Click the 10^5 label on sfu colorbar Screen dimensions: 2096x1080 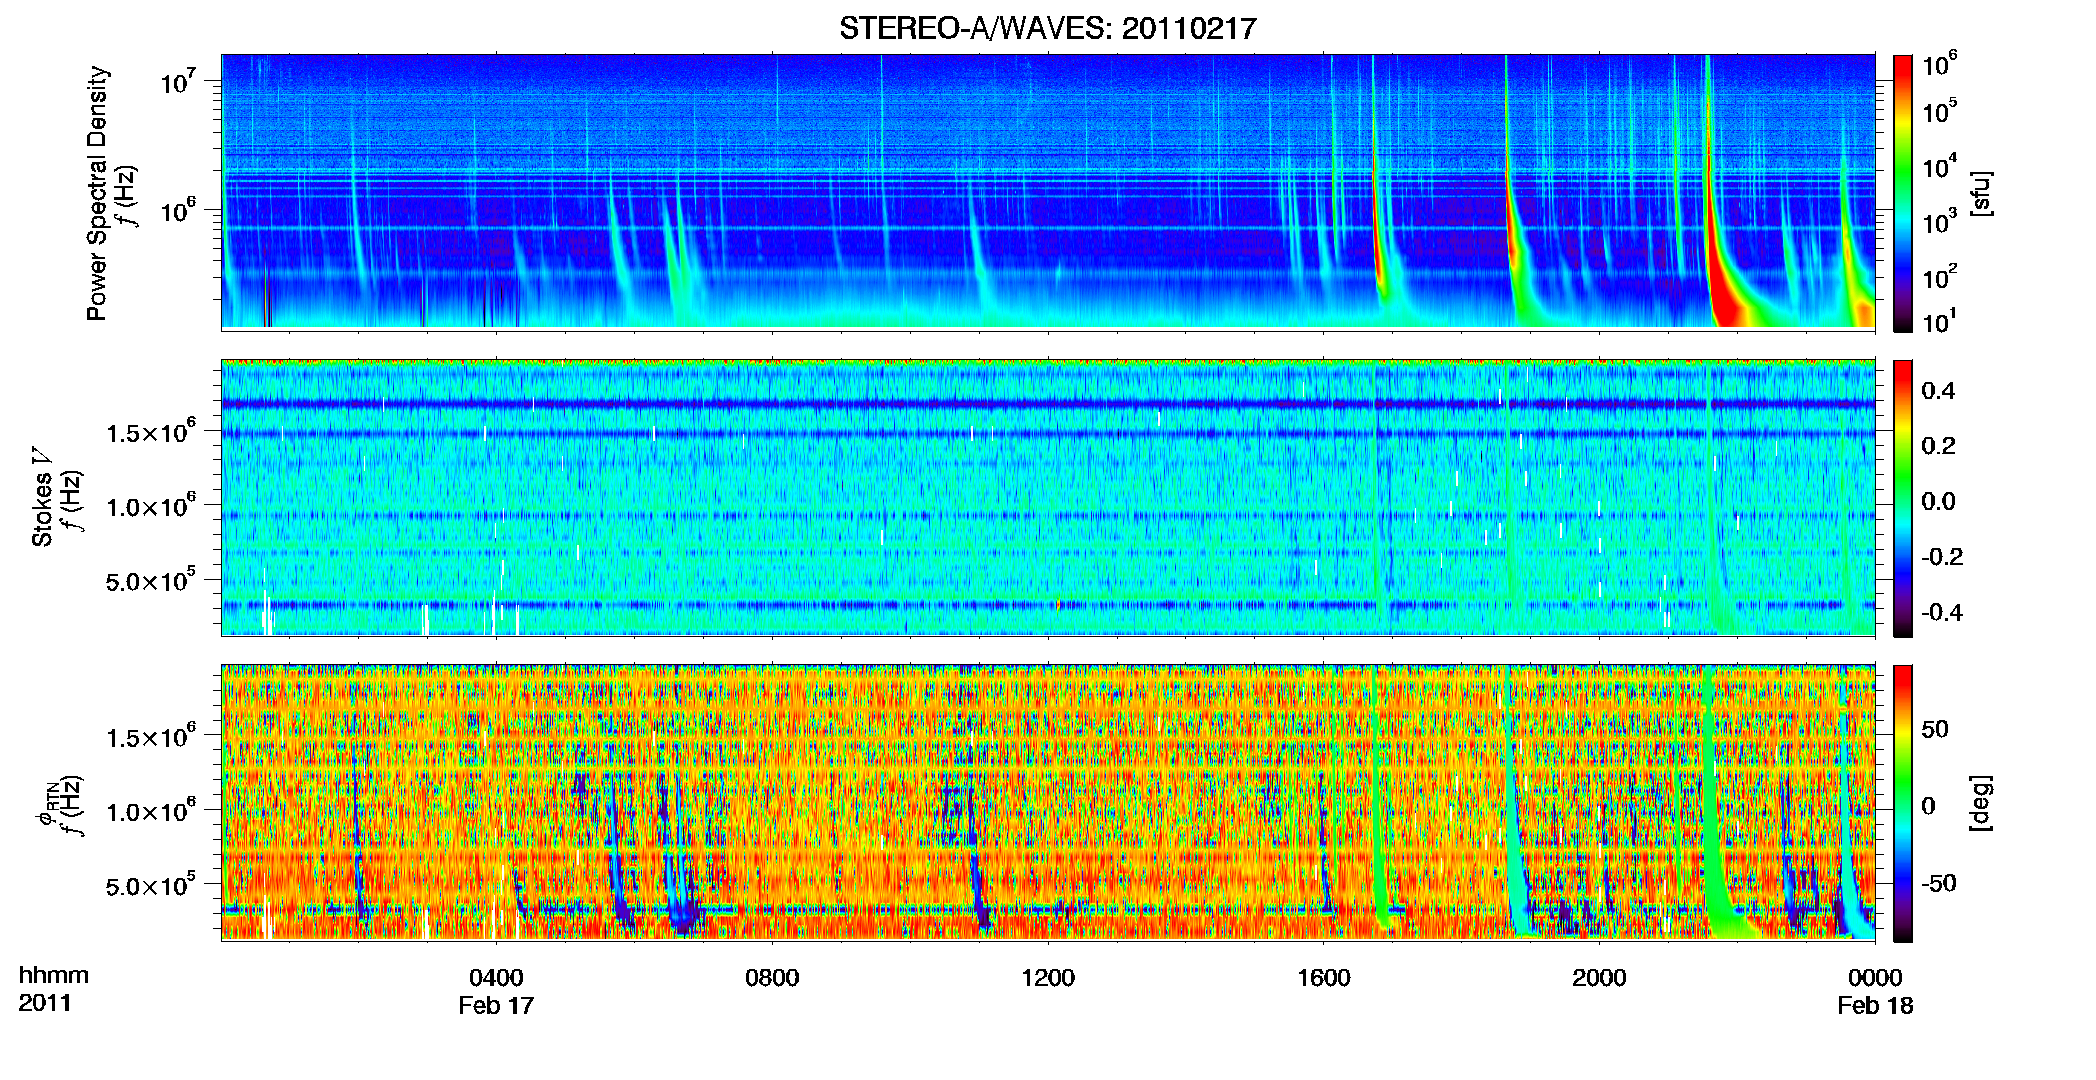click(x=1940, y=111)
